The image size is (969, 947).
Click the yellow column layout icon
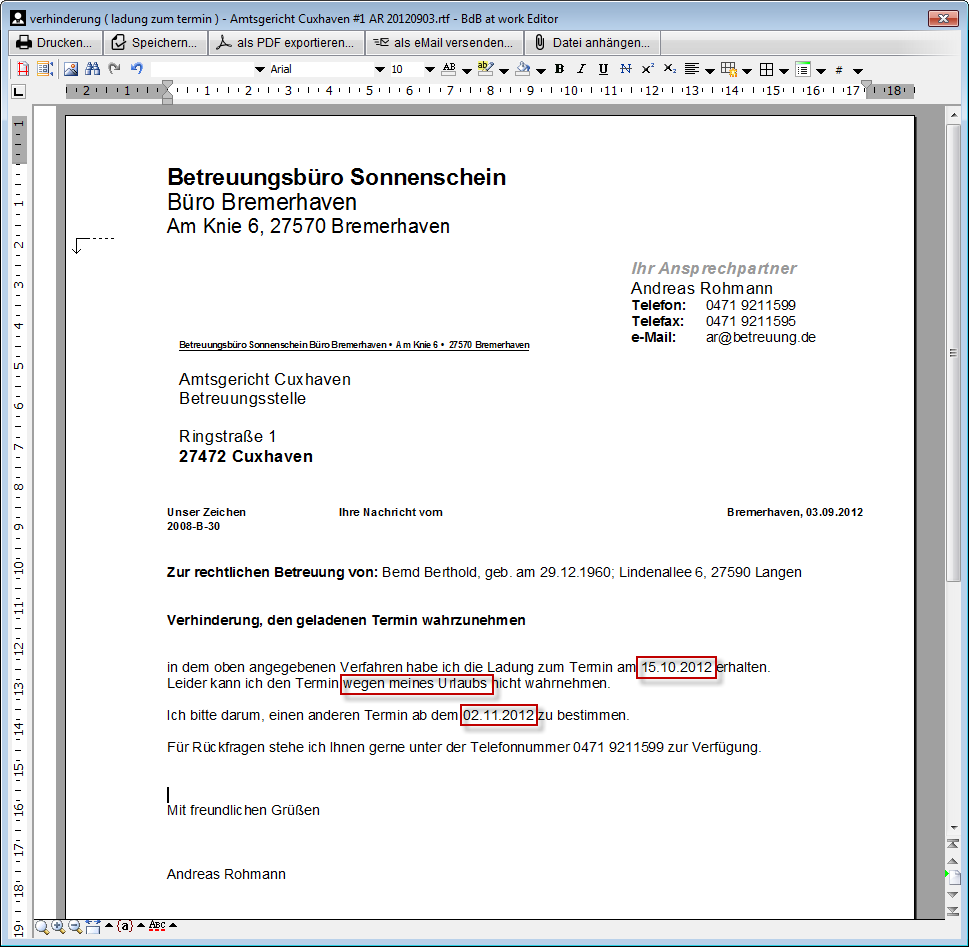point(45,69)
